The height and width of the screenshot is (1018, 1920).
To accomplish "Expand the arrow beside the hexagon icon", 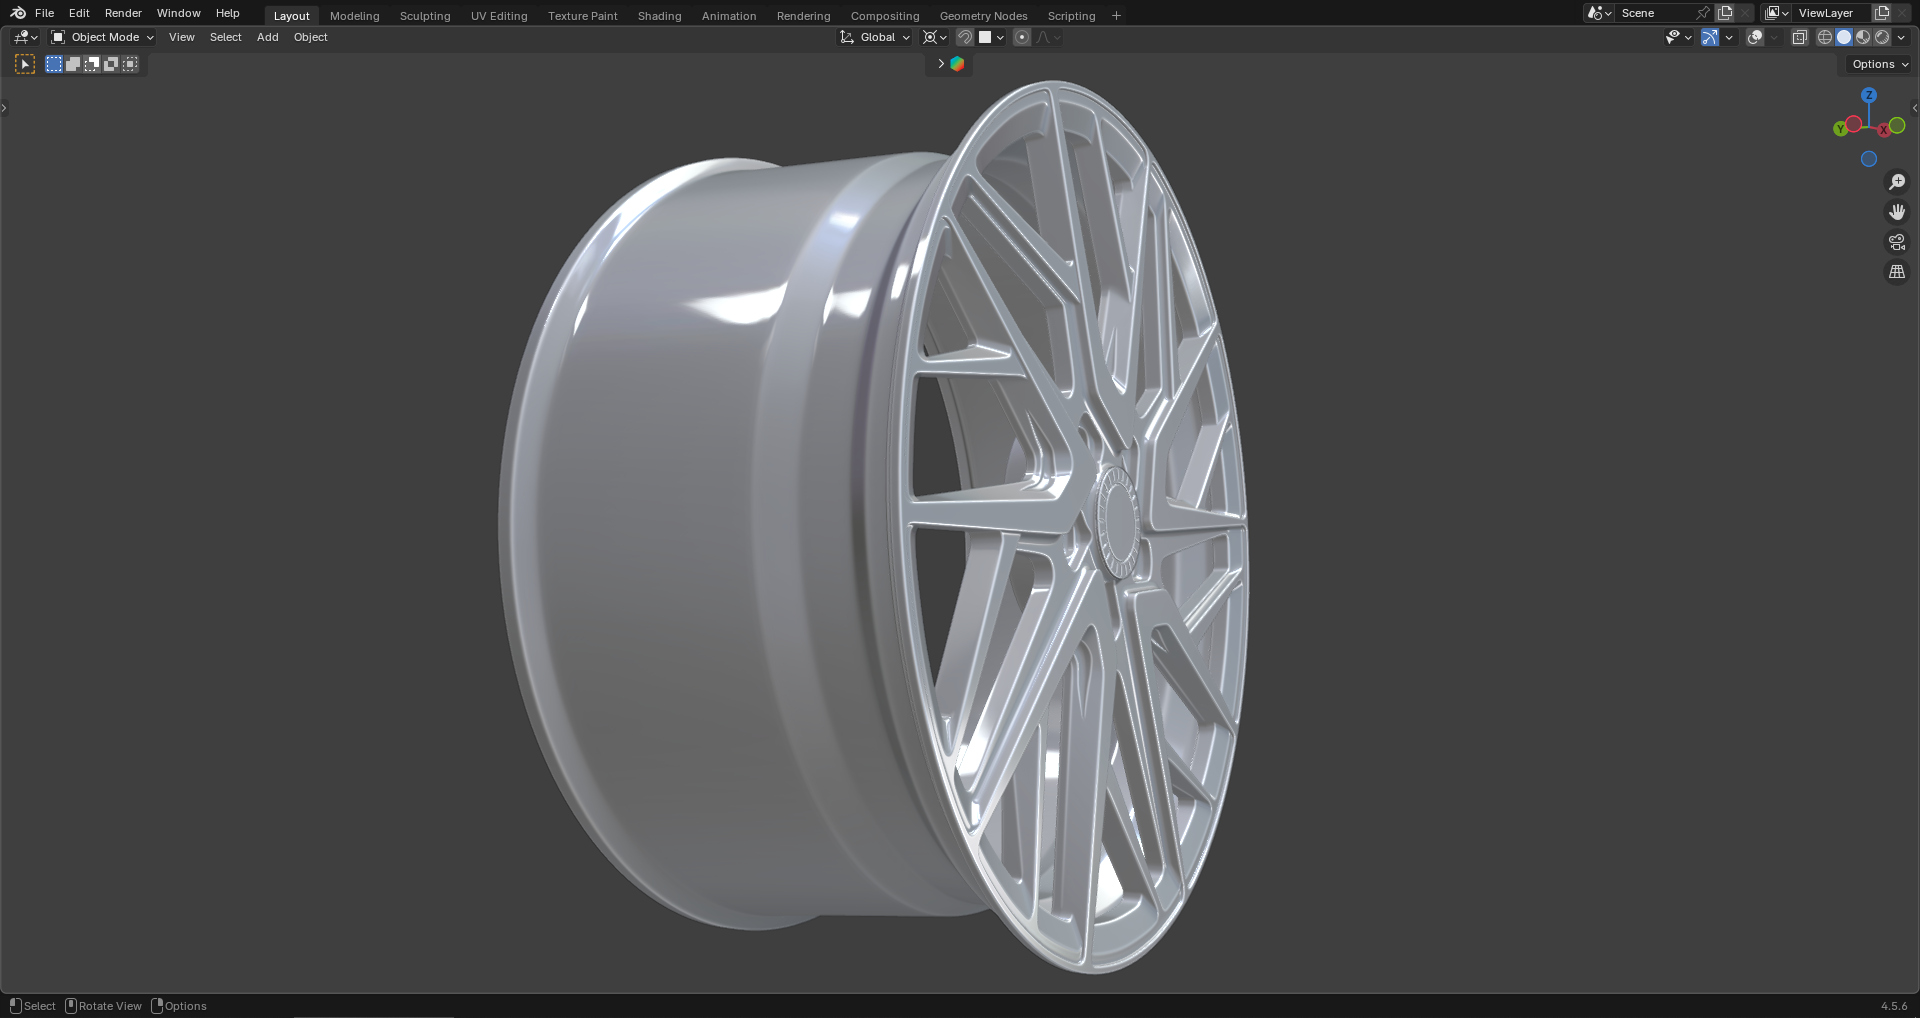I will click(940, 64).
